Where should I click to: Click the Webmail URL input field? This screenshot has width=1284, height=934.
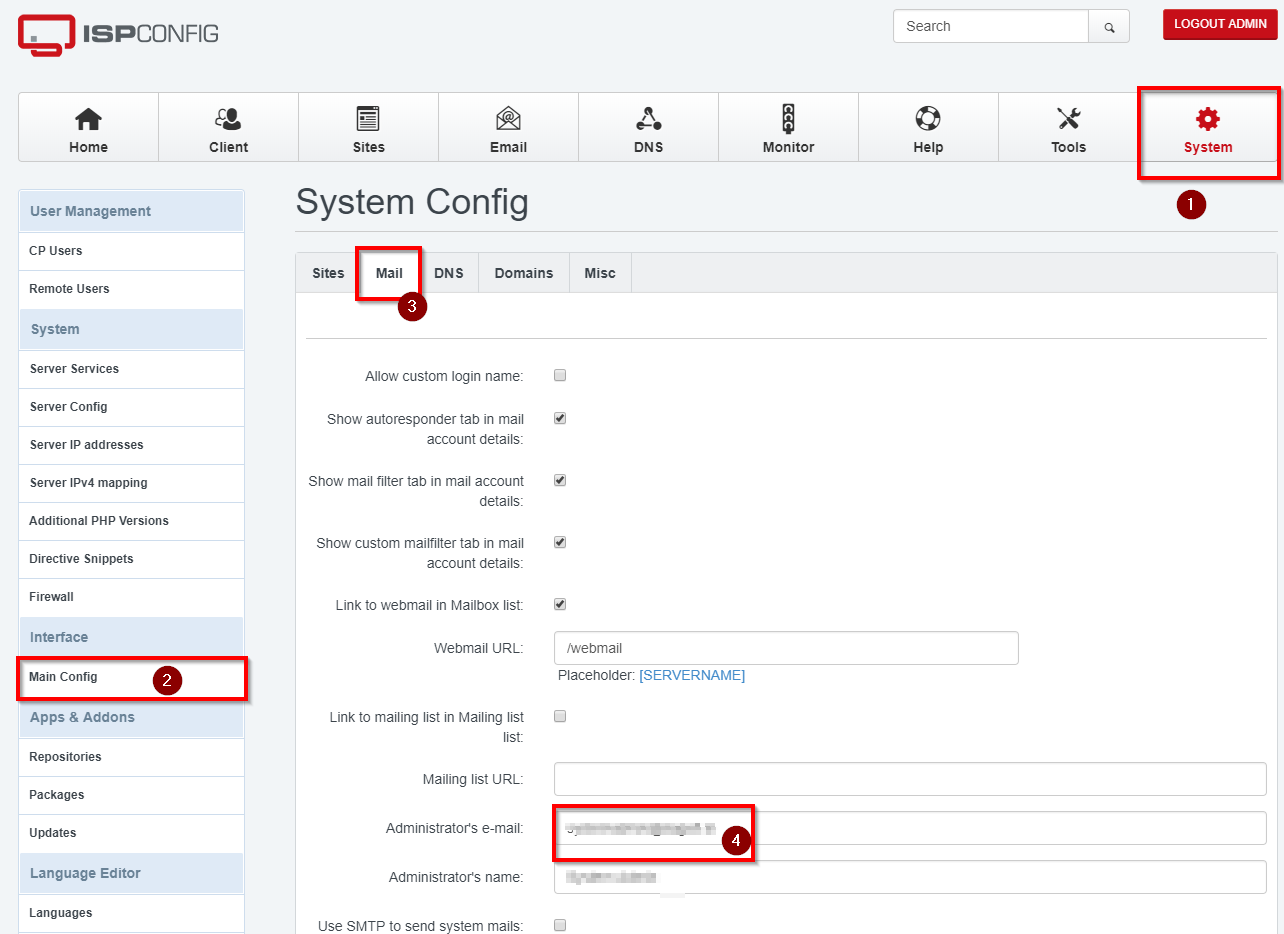[x=785, y=648]
